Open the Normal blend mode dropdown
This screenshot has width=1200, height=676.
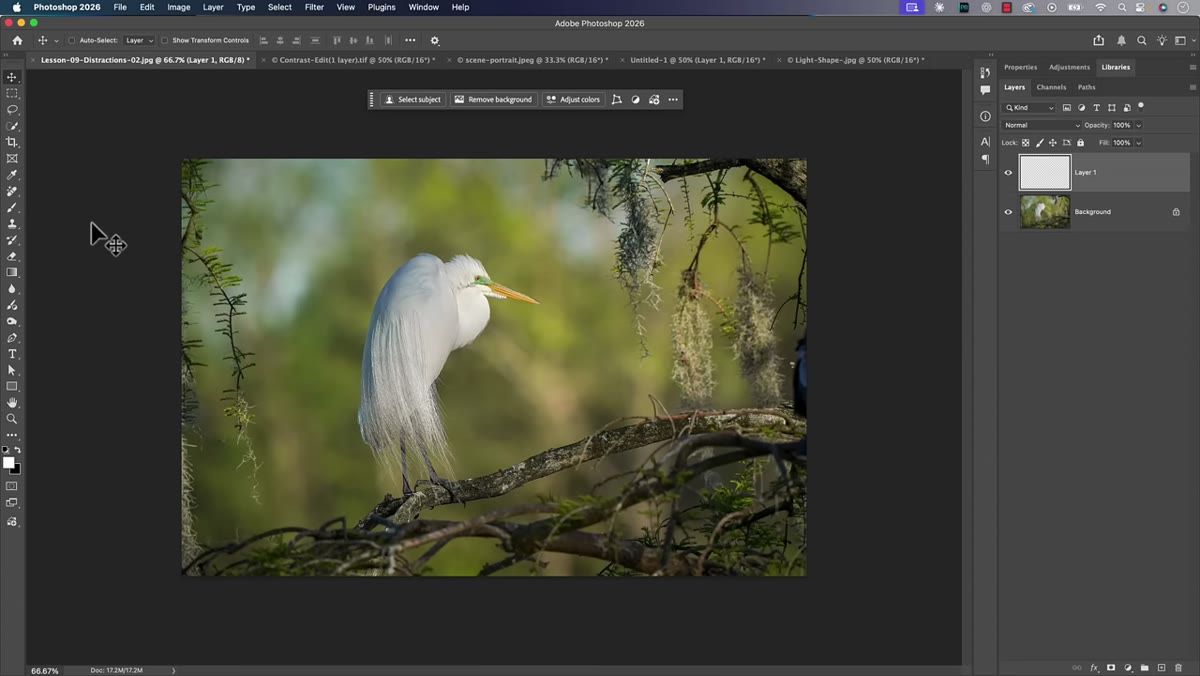pyautogui.click(x=1041, y=125)
